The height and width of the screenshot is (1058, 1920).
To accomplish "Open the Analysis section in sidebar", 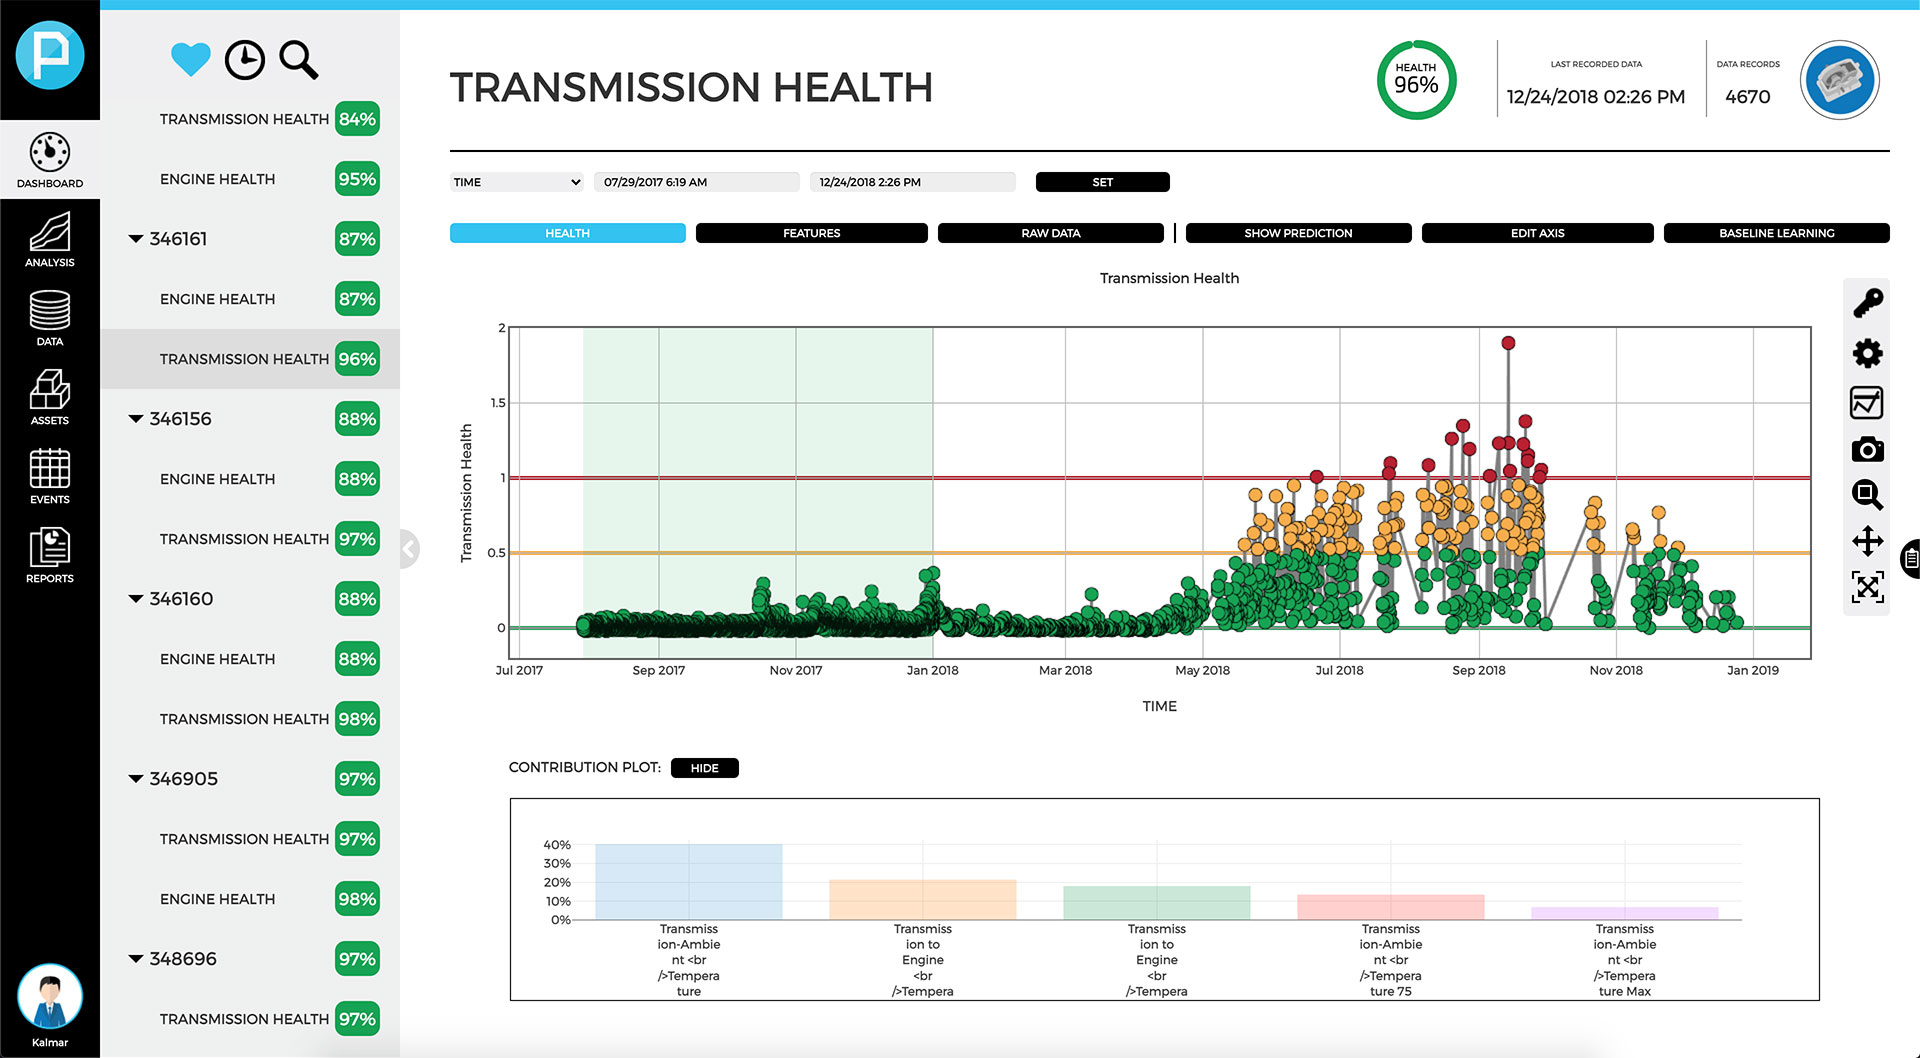I will 49,240.
